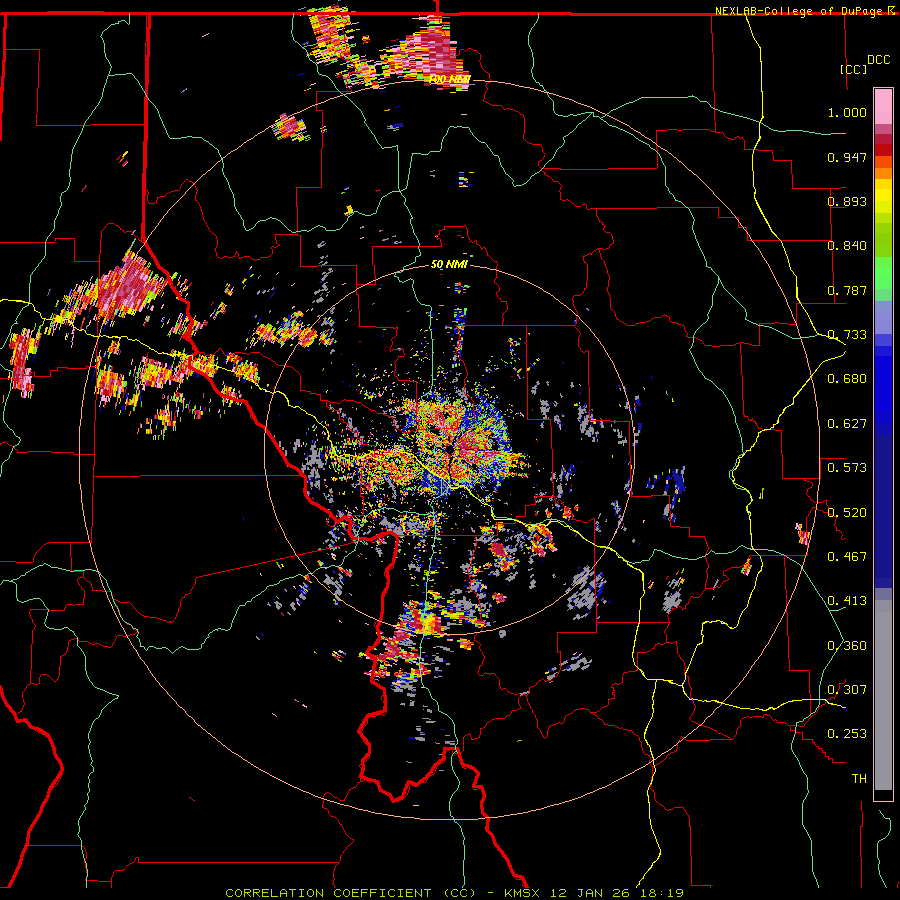Select the 0.467 scale value
This screenshot has height=900, width=900.
coord(847,557)
